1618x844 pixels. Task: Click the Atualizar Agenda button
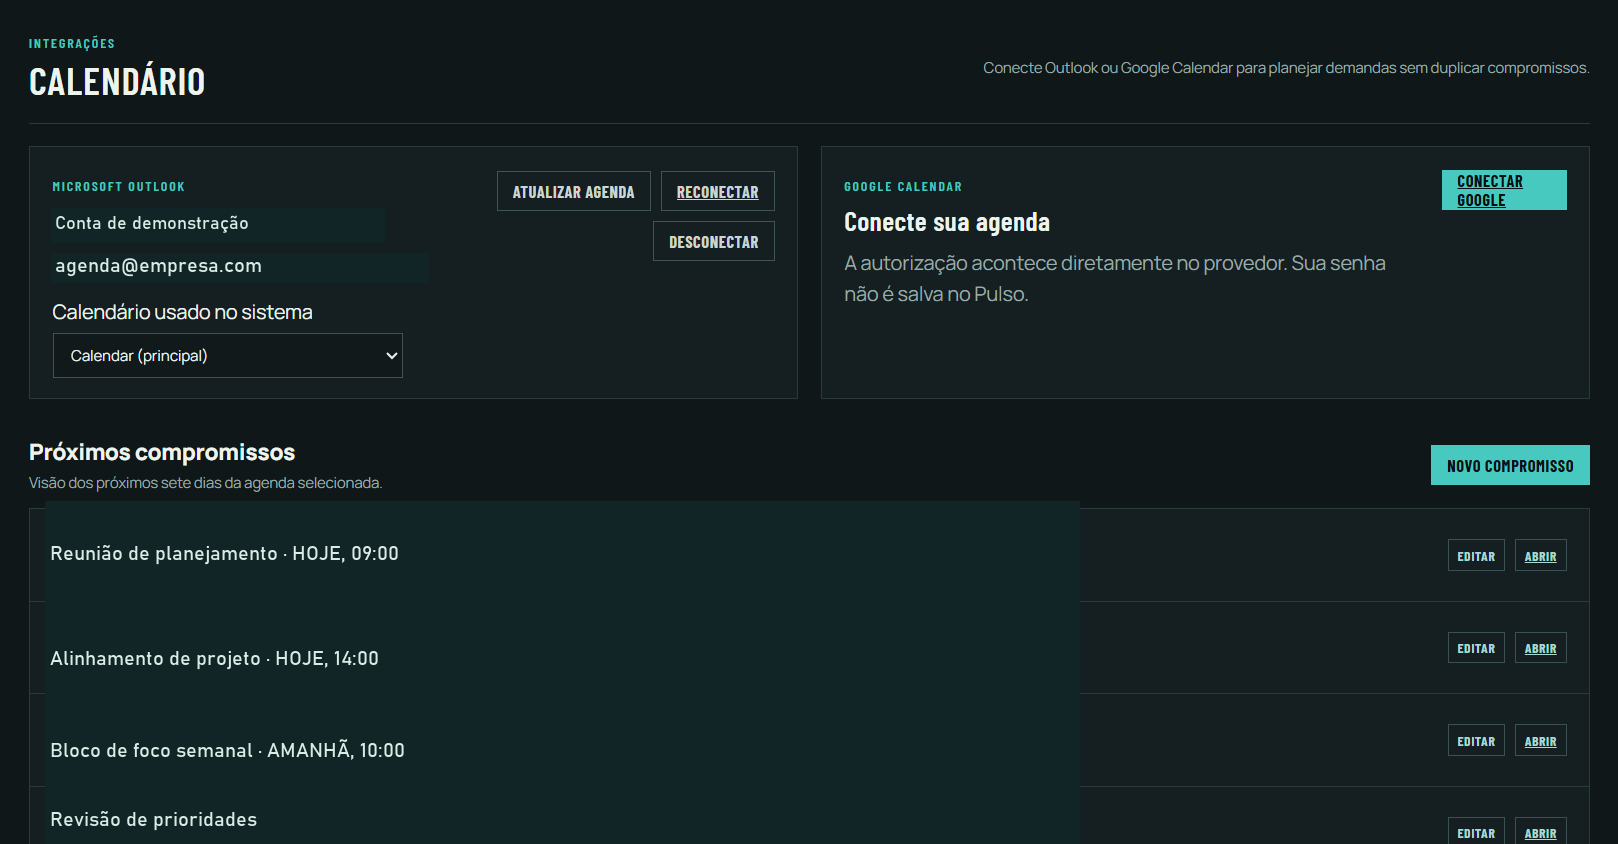(x=573, y=191)
